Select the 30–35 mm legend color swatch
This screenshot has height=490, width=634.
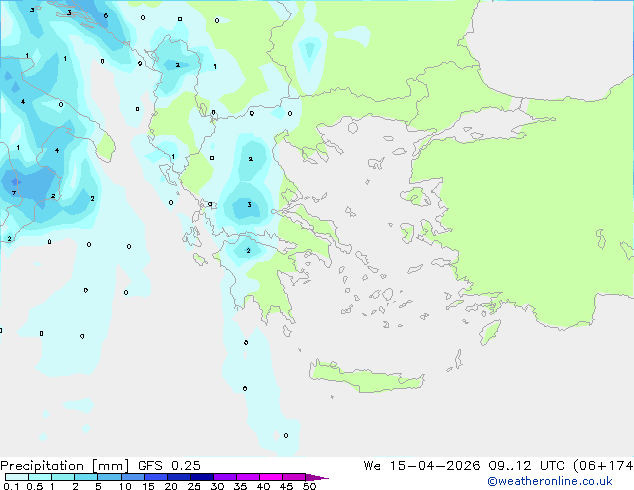tap(225, 477)
